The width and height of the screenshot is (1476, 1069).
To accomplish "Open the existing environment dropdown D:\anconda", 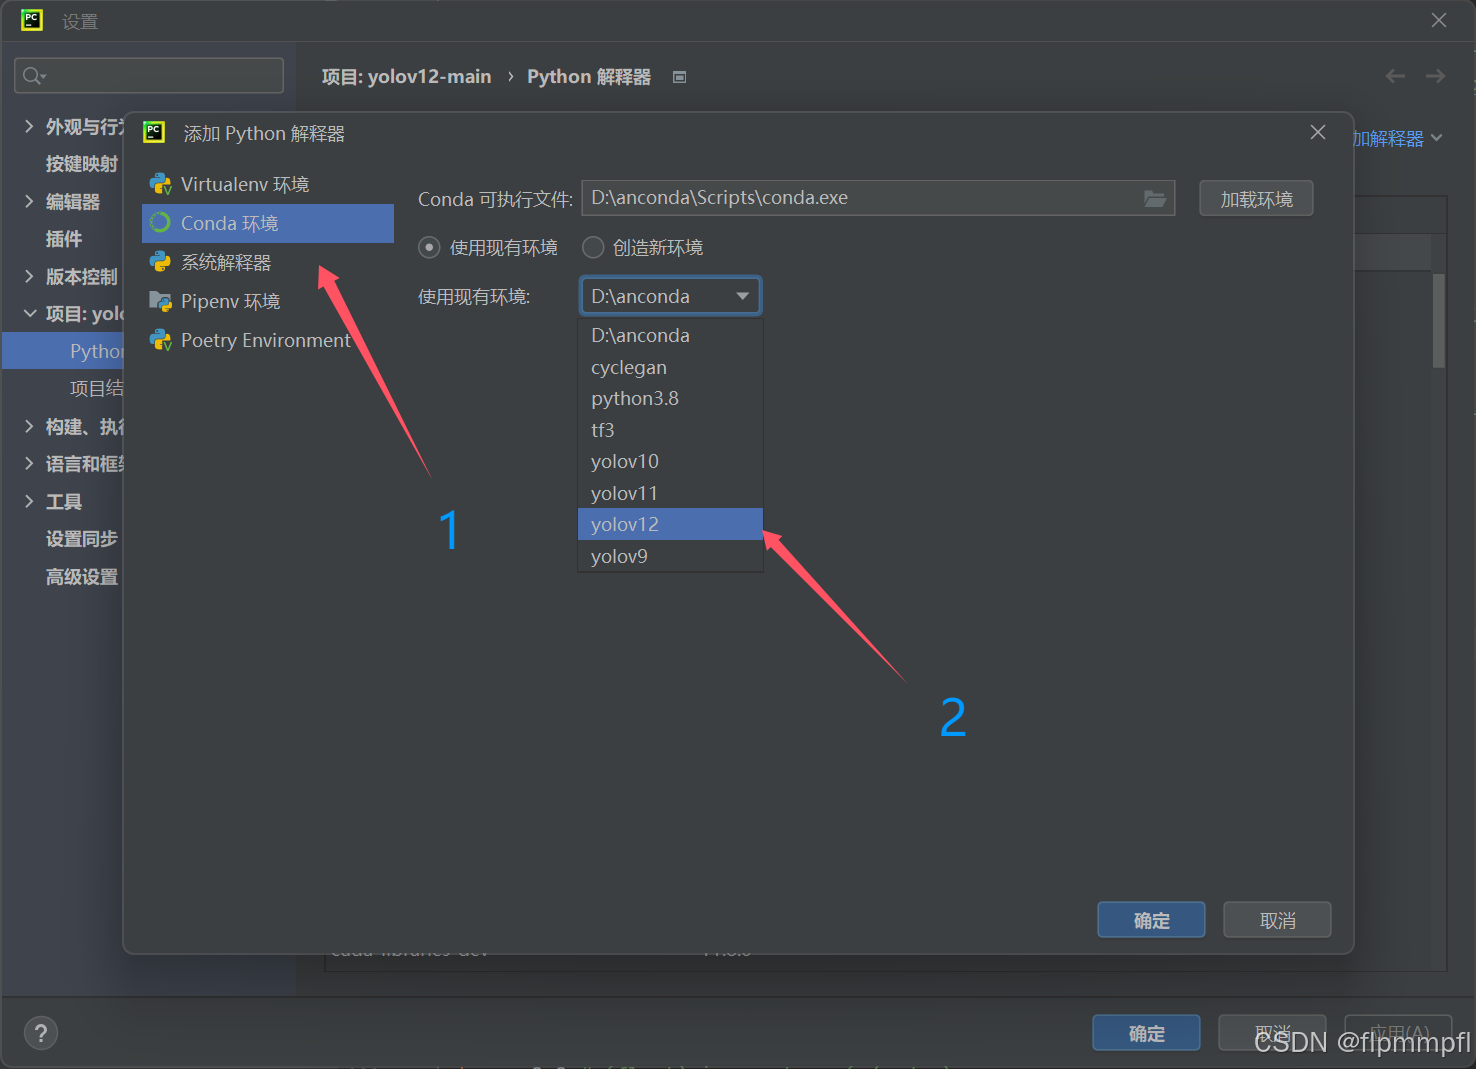I will point(670,296).
